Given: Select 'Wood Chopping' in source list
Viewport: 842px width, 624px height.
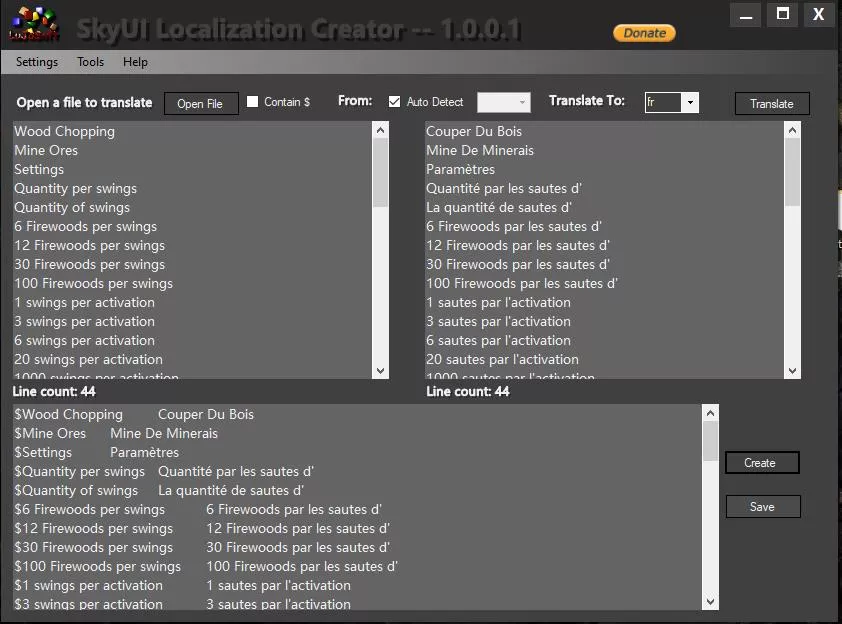Looking at the screenshot, I should coord(64,132).
